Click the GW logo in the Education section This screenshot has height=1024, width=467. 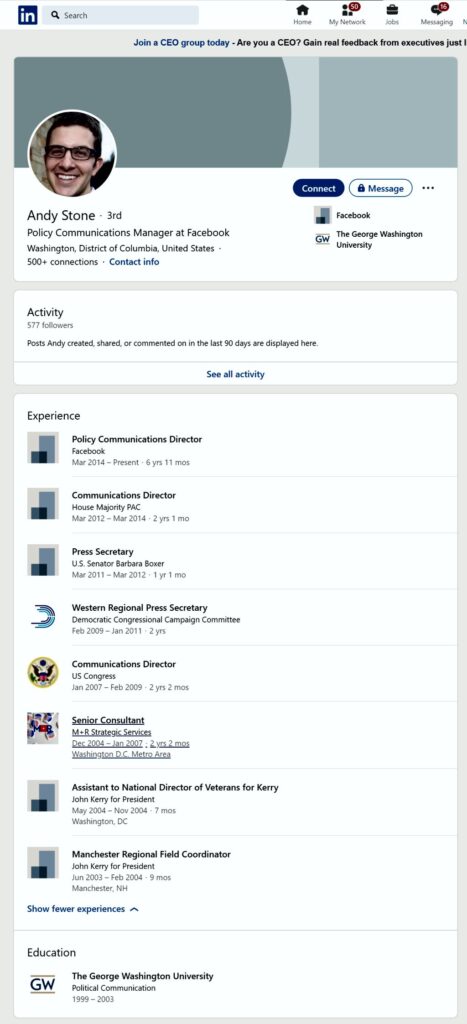43,984
